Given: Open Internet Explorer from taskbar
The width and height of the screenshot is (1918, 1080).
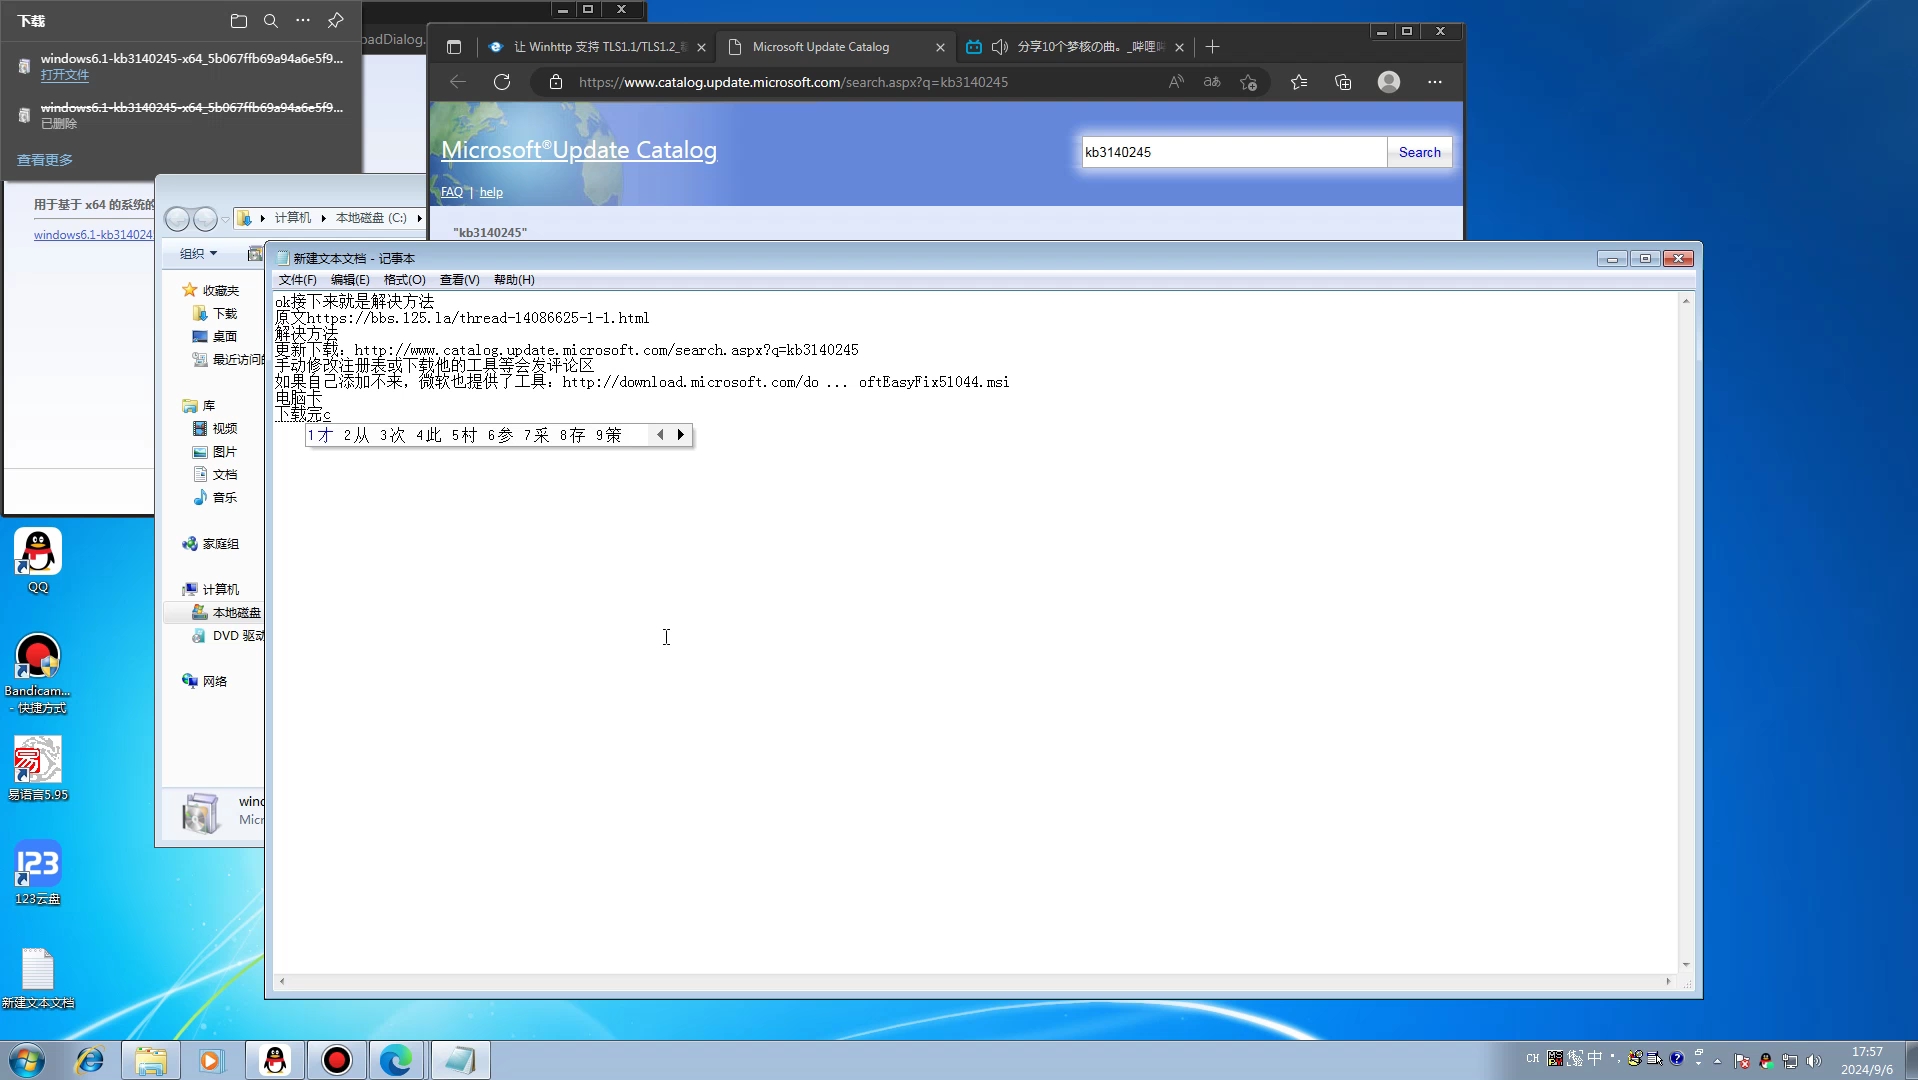Looking at the screenshot, I should coord(90,1060).
